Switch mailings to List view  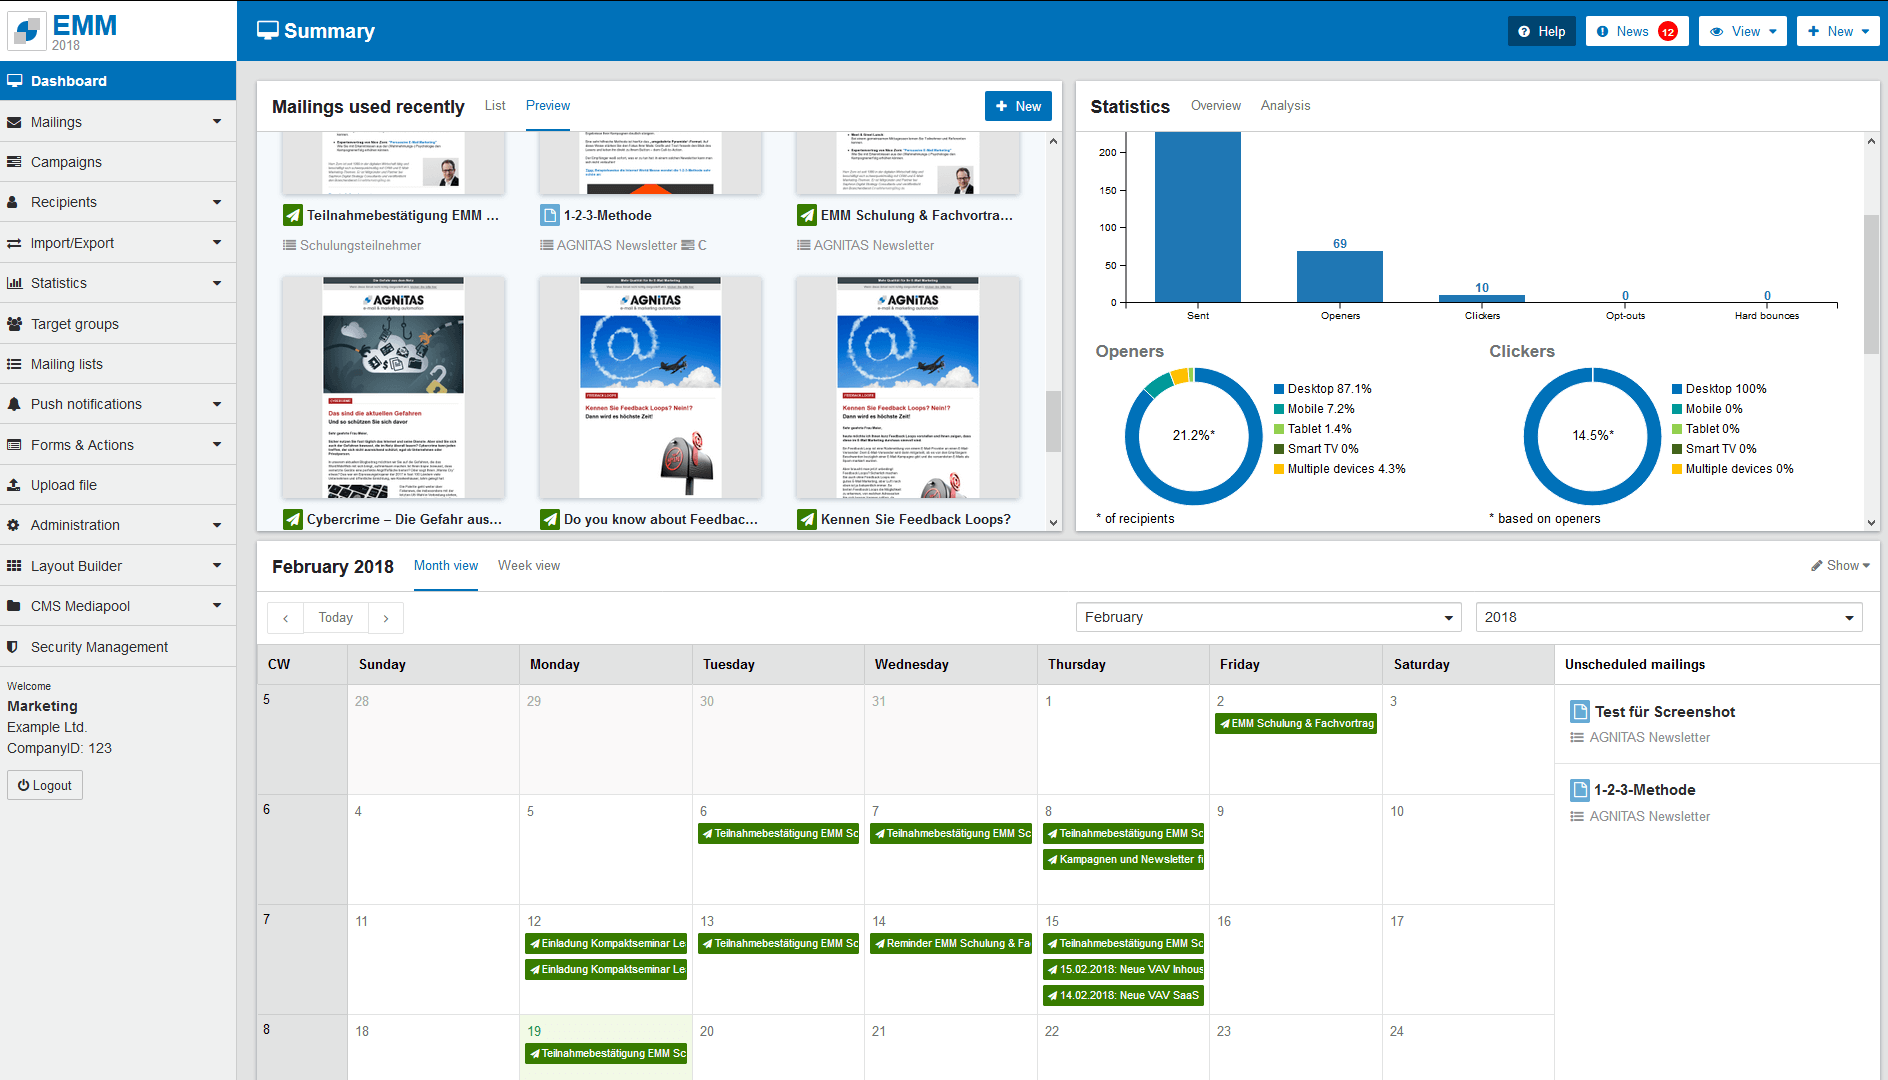(x=495, y=106)
